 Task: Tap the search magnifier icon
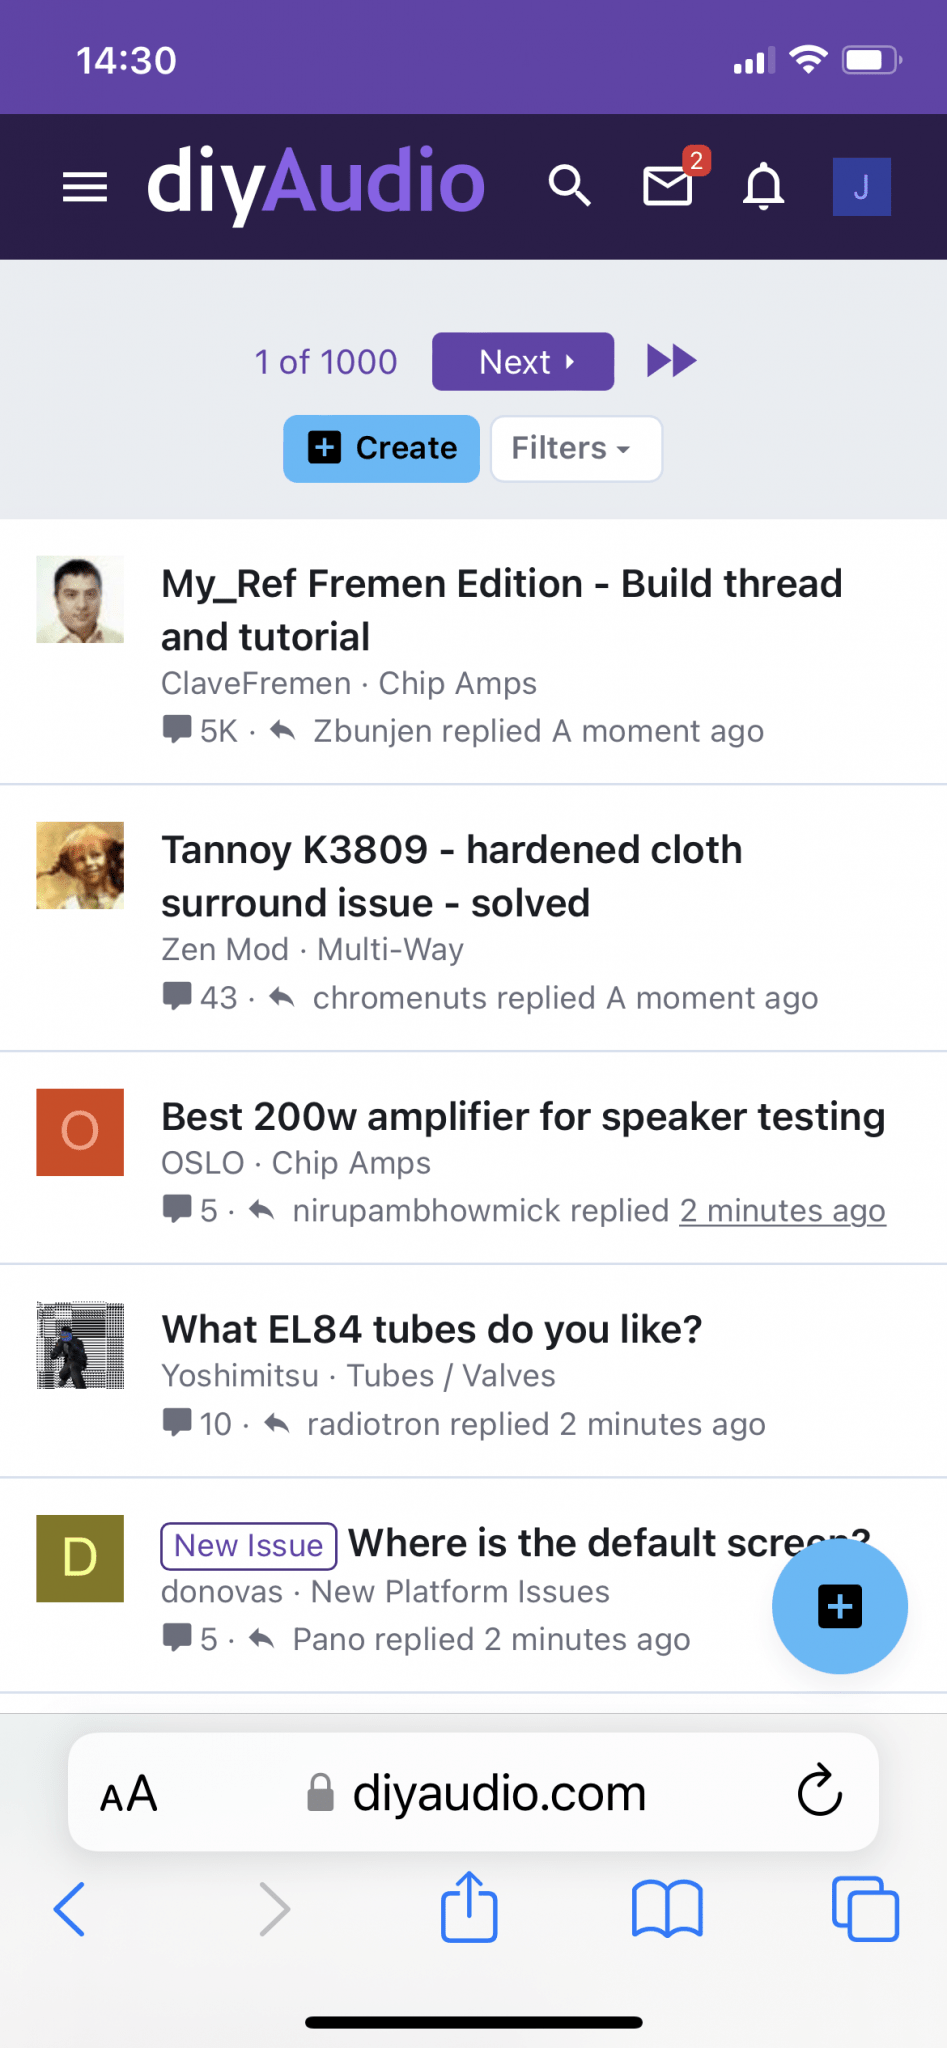click(x=569, y=186)
